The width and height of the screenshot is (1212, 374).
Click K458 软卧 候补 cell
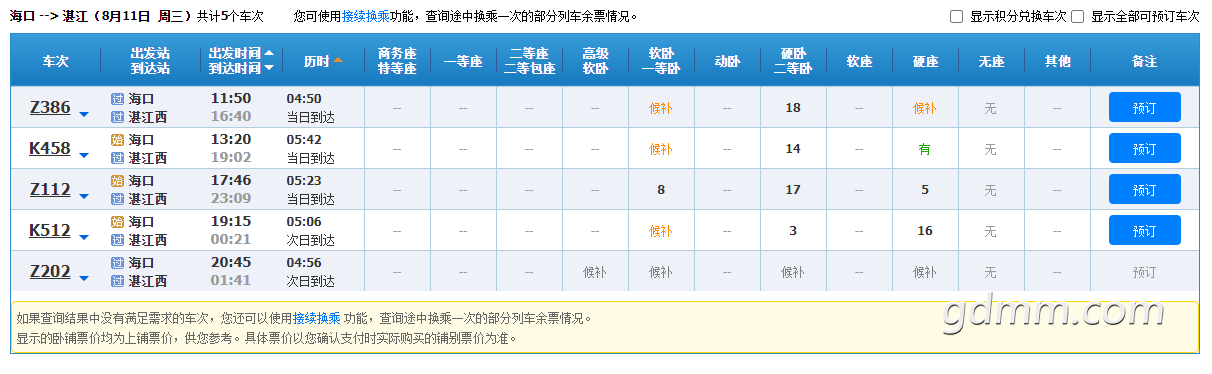[660, 149]
